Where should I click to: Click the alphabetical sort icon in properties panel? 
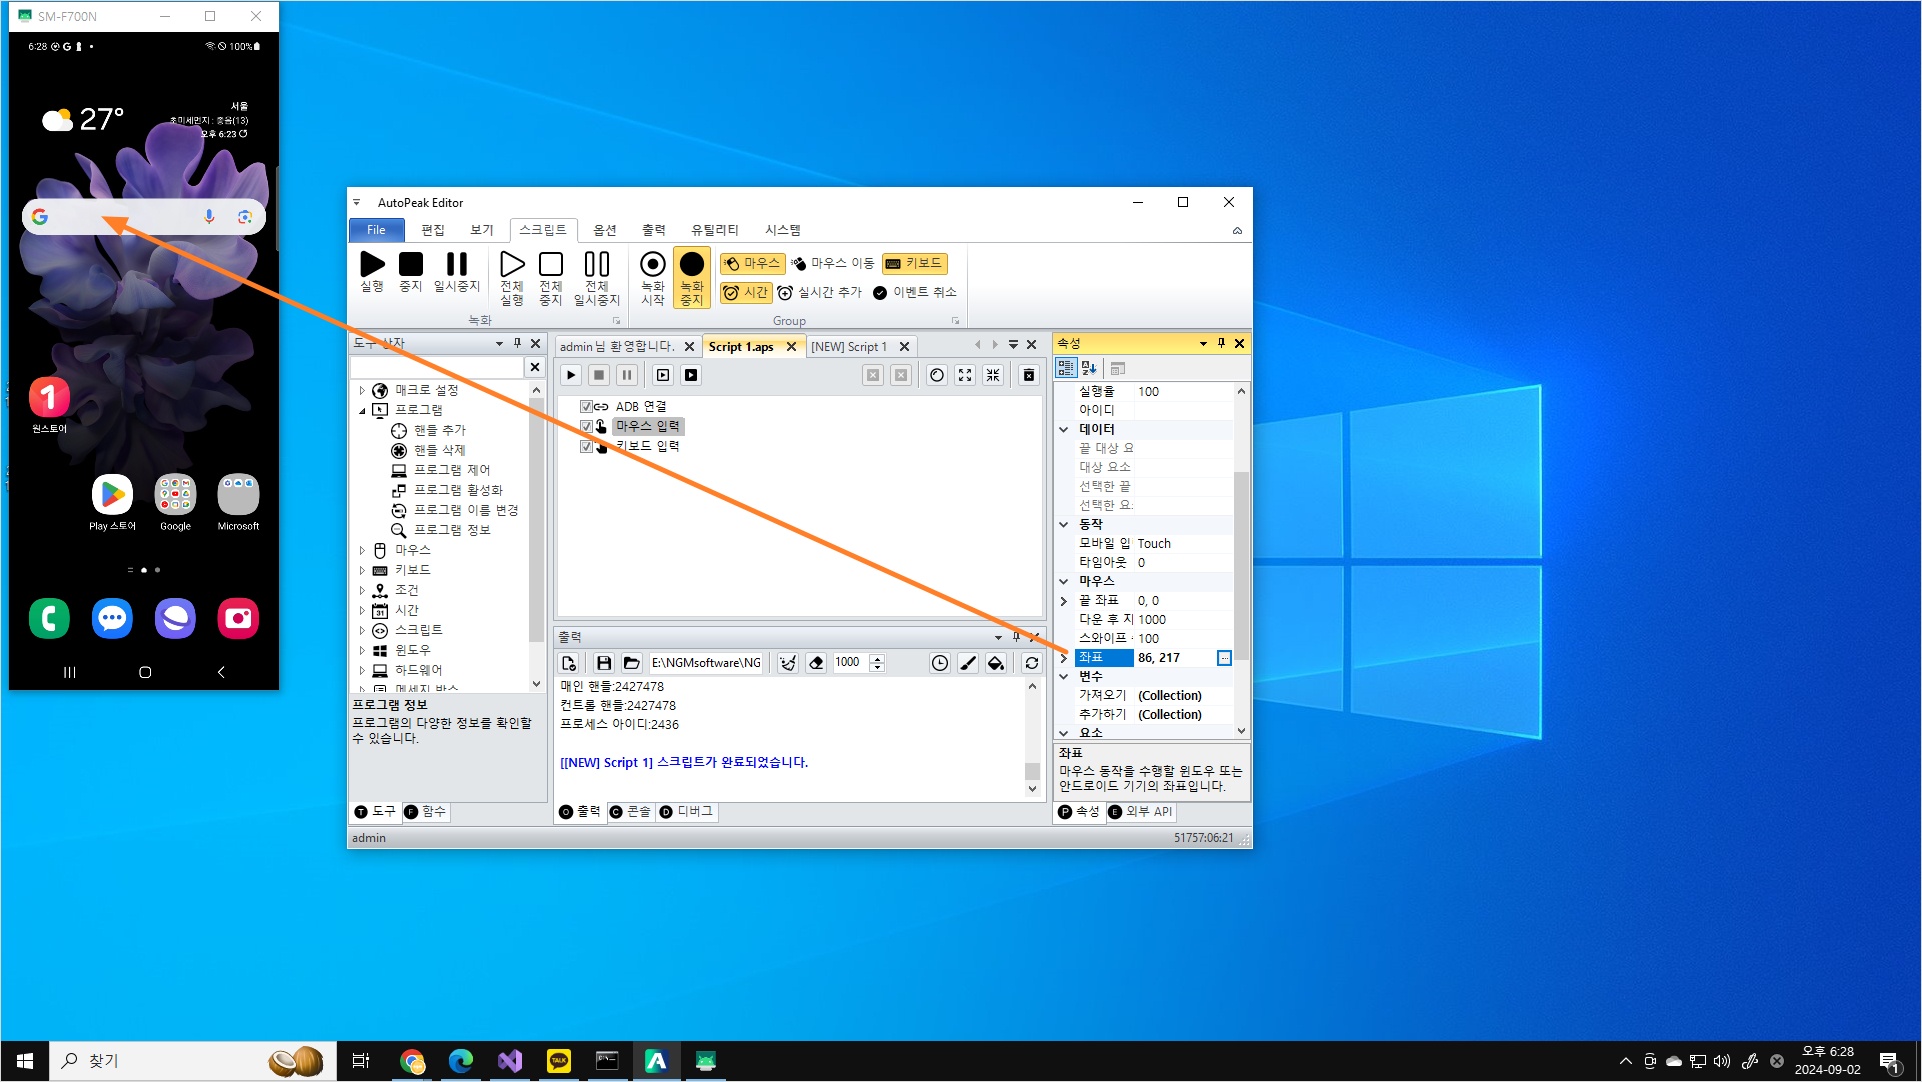point(1089,368)
